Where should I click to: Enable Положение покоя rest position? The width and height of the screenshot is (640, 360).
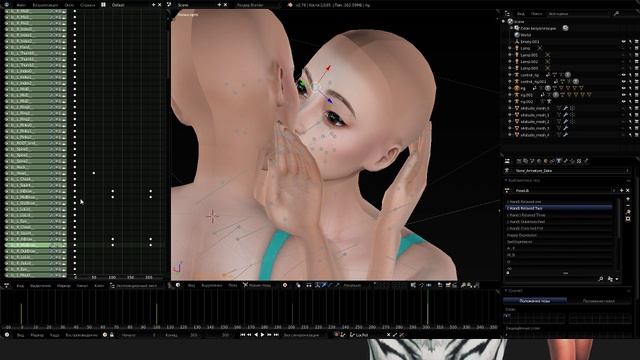(x=598, y=301)
